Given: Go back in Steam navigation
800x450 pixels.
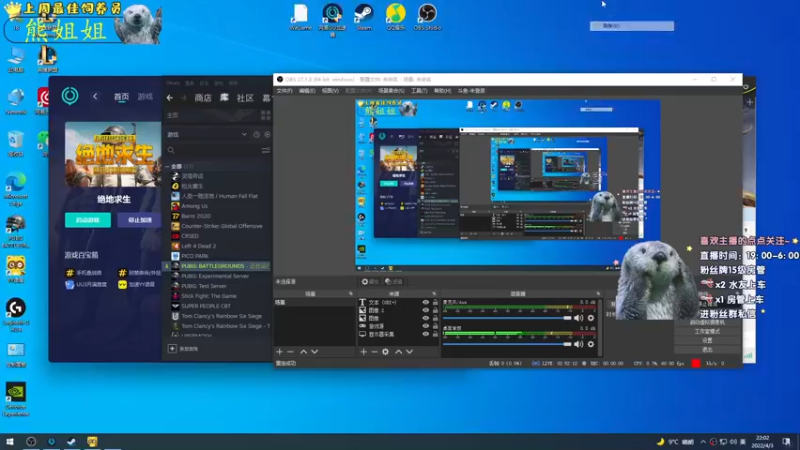Looking at the screenshot, I should click(x=170, y=98).
